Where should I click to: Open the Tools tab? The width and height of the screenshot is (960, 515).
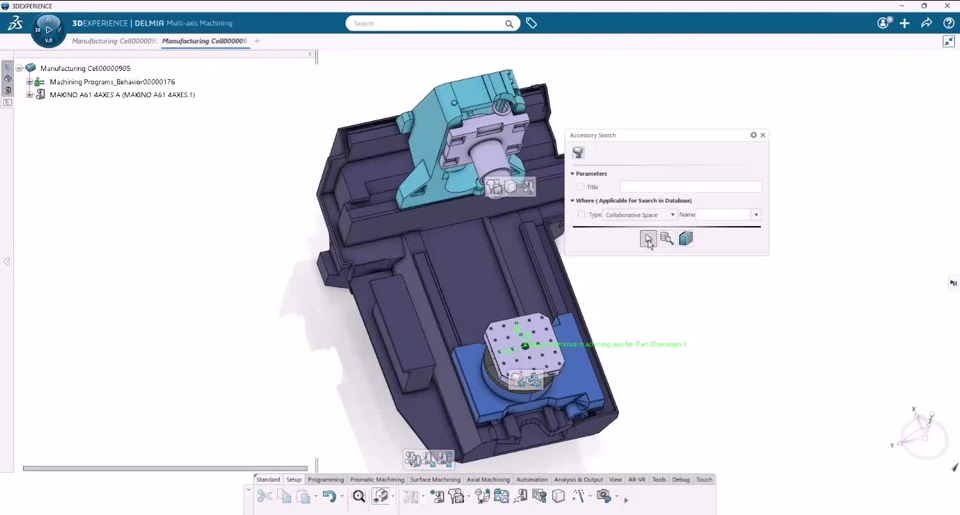[x=659, y=479]
